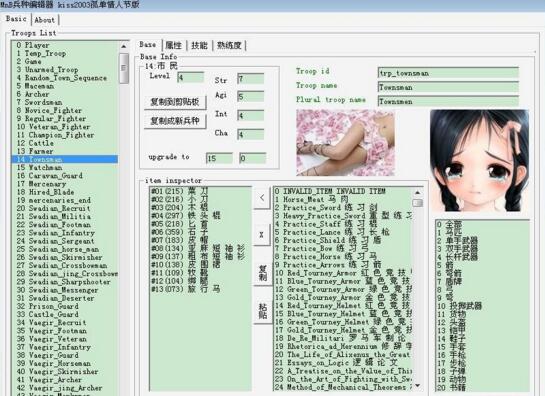Screen dimensions: 545x396
Task: Select 32 Prison_Guard troop
Action: (x=65, y=306)
